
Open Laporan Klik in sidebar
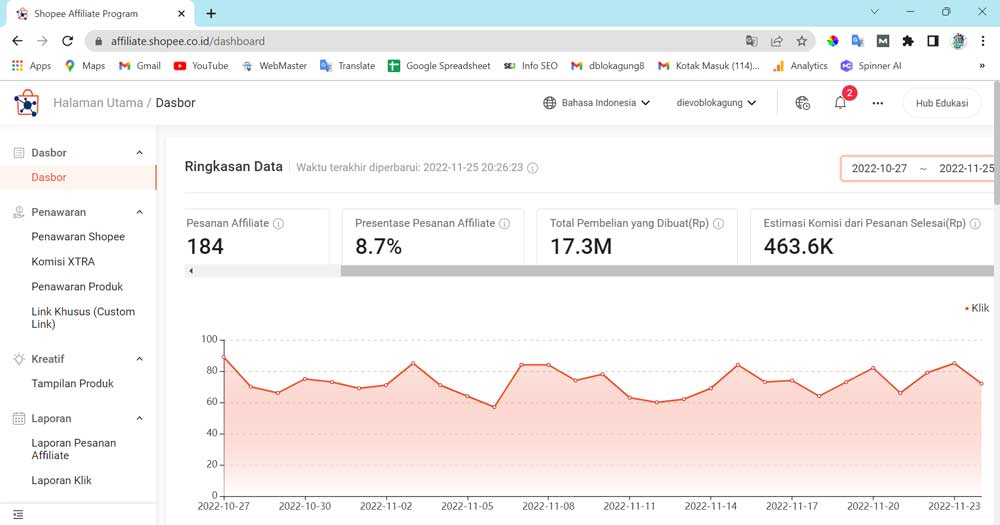61,480
